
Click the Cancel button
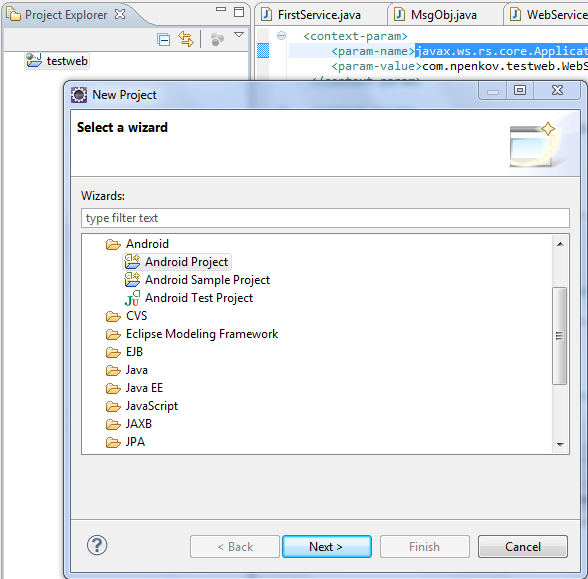pyautogui.click(x=522, y=546)
